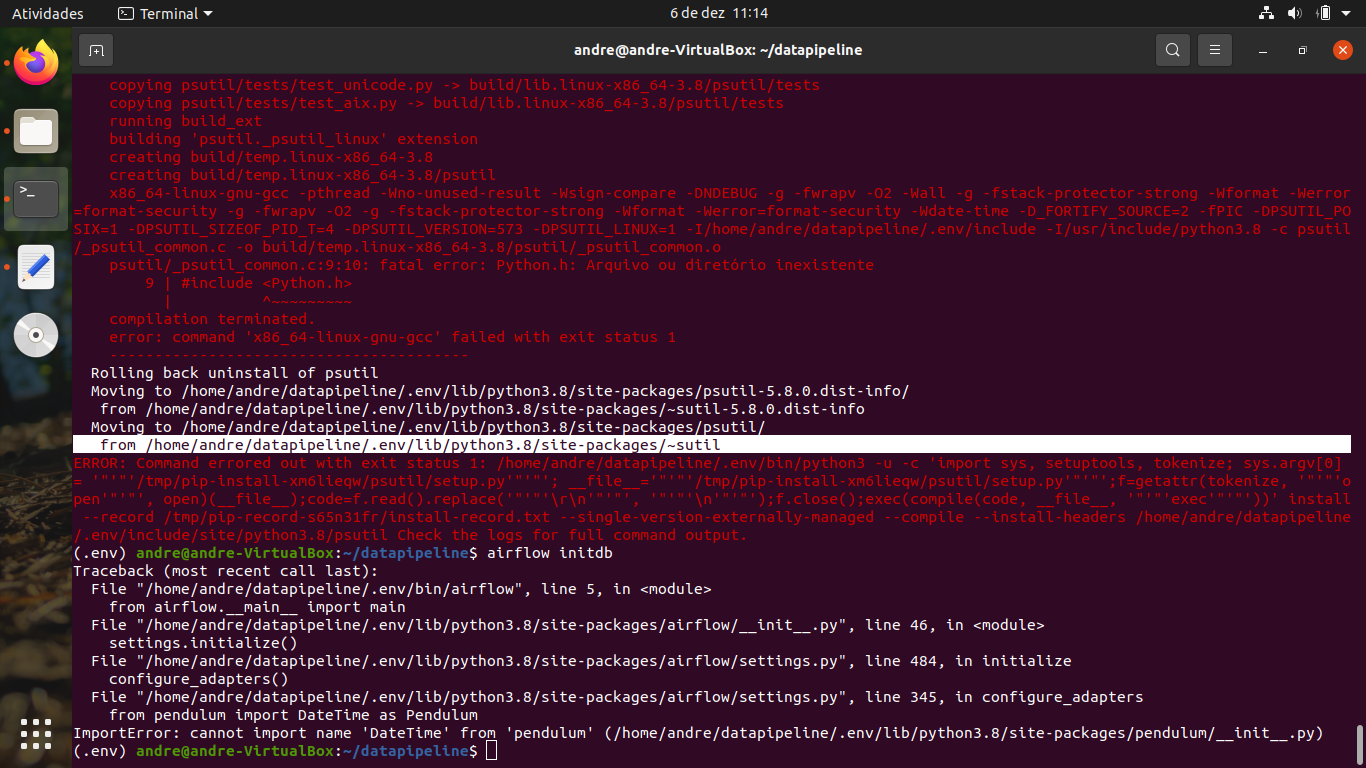1366x768 pixels.
Task: Open a new terminal tab
Action: coord(96,50)
